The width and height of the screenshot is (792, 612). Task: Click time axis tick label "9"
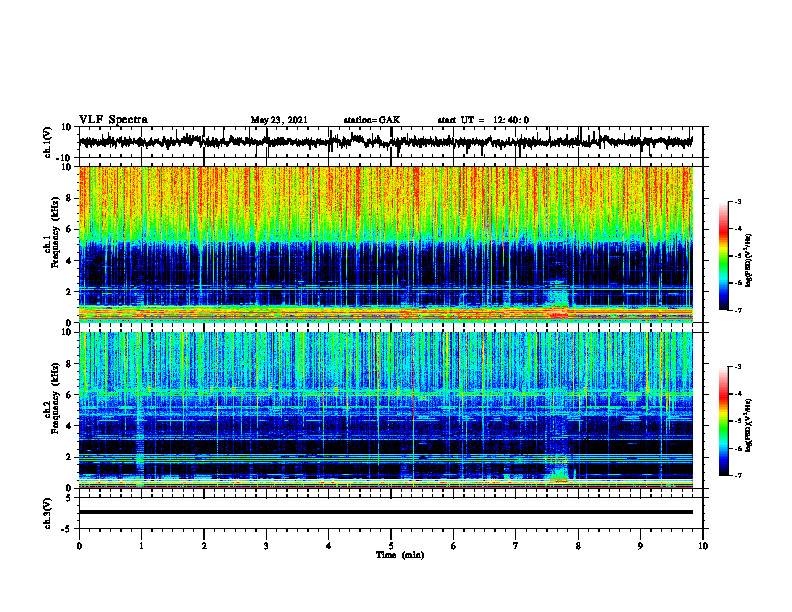[x=640, y=546]
